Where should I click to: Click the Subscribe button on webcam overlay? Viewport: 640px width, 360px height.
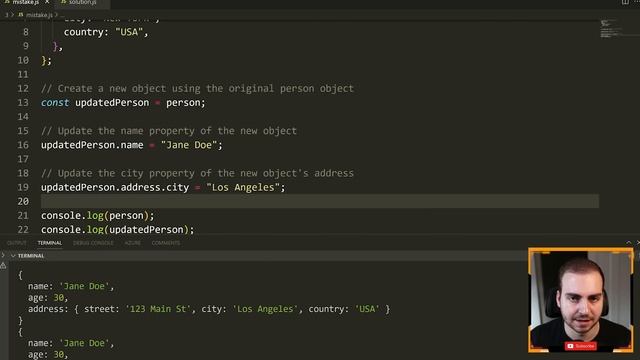pyautogui.click(x=580, y=346)
